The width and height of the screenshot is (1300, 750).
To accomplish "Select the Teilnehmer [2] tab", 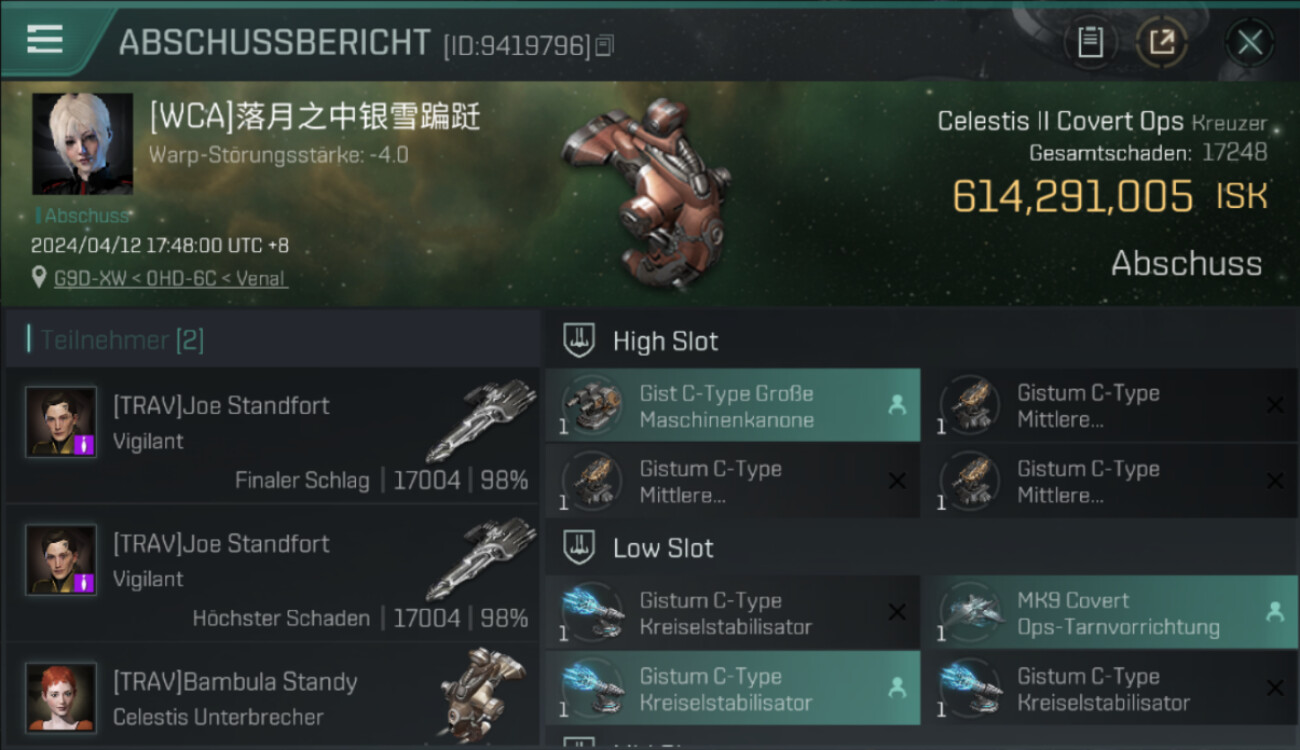I will 122,340.
